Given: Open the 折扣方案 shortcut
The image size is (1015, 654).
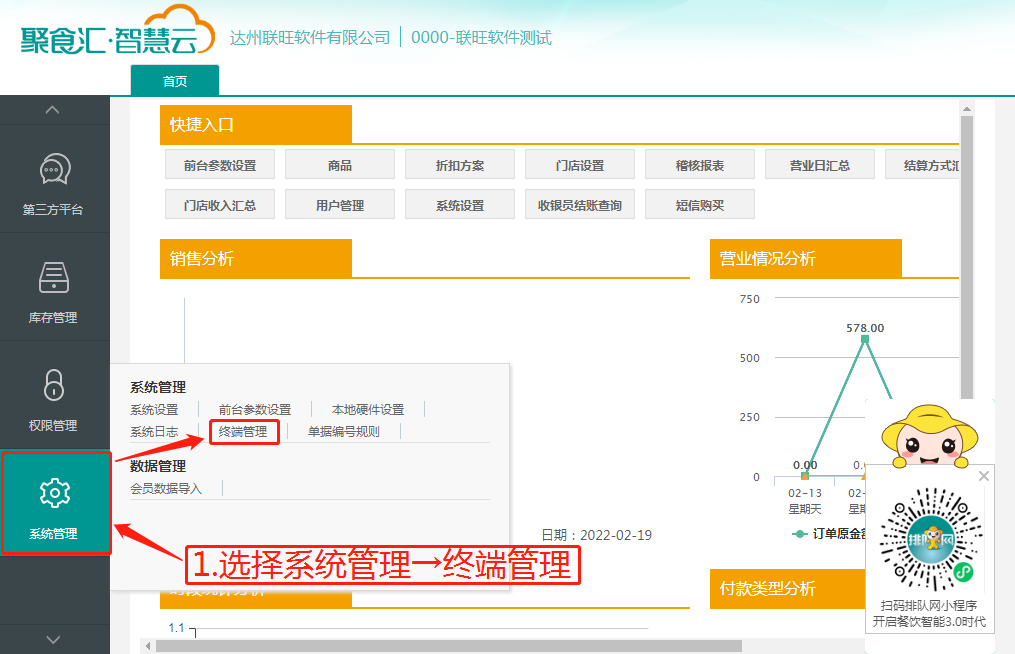Looking at the screenshot, I should pos(460,164).
